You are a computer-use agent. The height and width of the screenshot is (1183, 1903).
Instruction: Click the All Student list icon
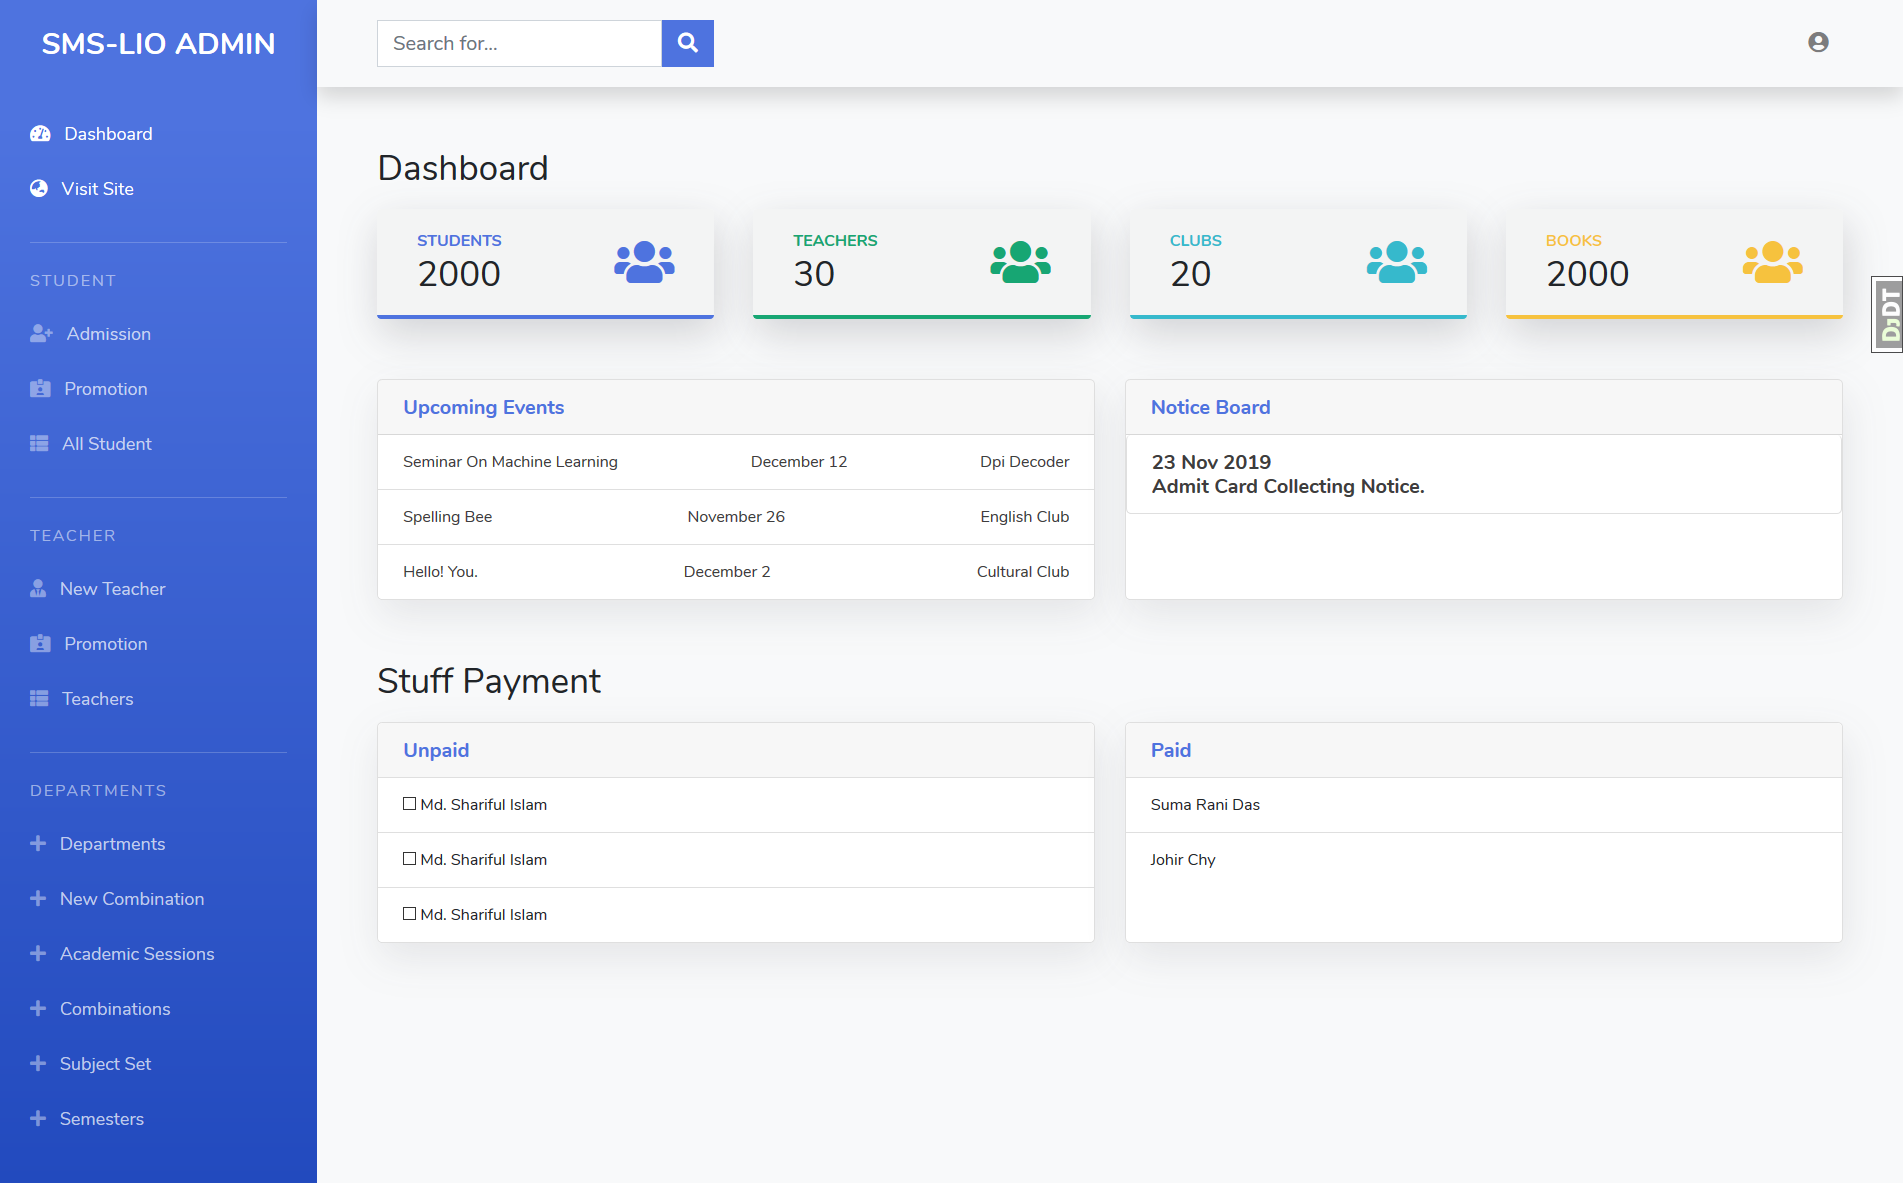coord(40,443)
